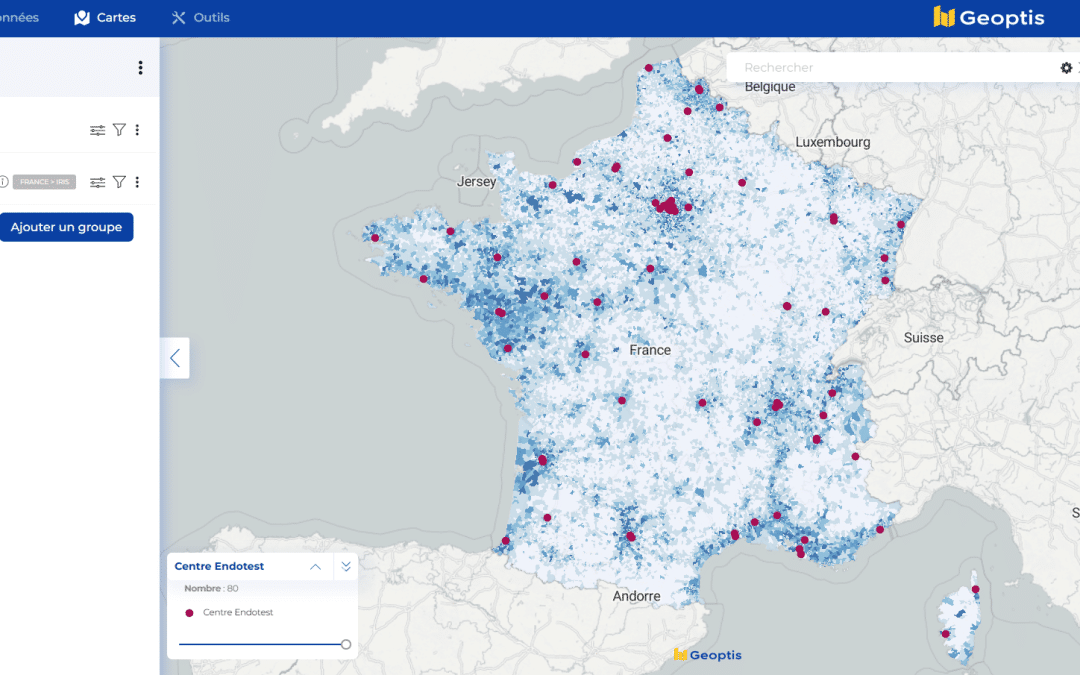The height and width of the screenshot is (675, 1080).
Task: Open settings sliders for first layer row
Action: (x=97, y=129)
